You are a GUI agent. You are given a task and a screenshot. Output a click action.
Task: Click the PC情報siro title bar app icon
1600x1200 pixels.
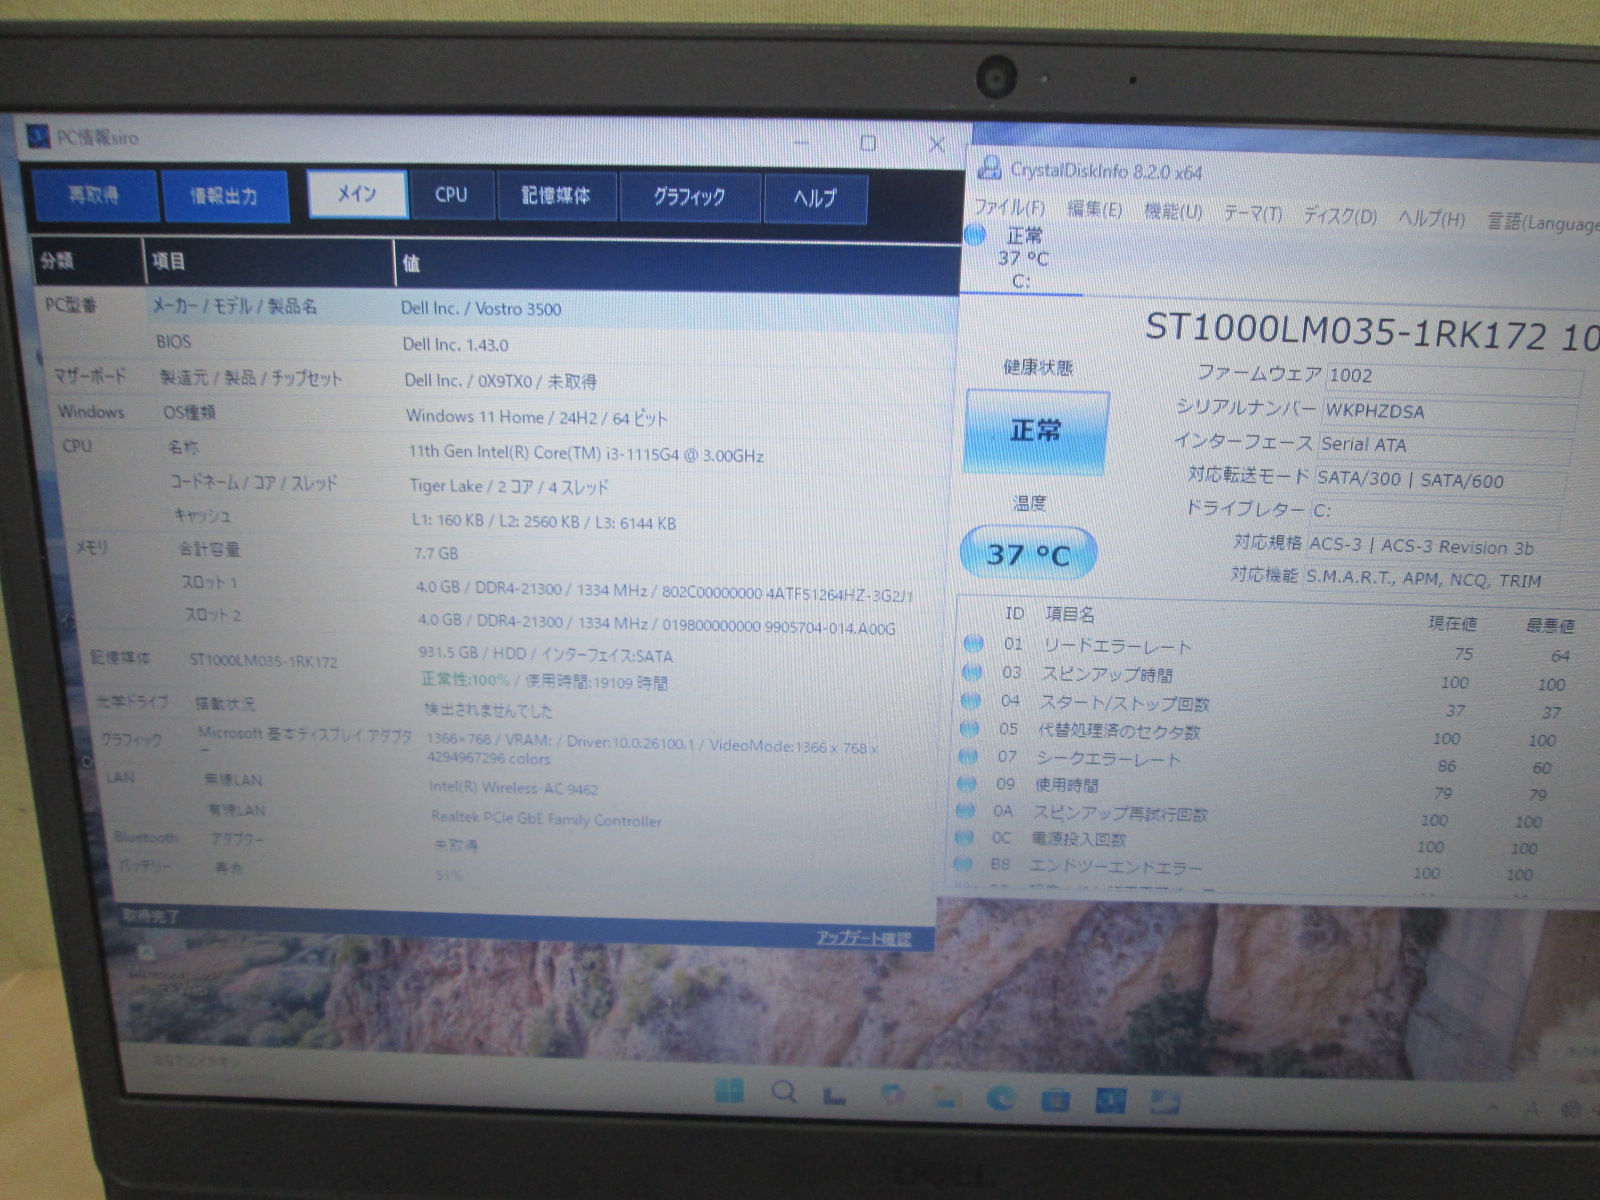pyautogui.click(x=38, y=136)
